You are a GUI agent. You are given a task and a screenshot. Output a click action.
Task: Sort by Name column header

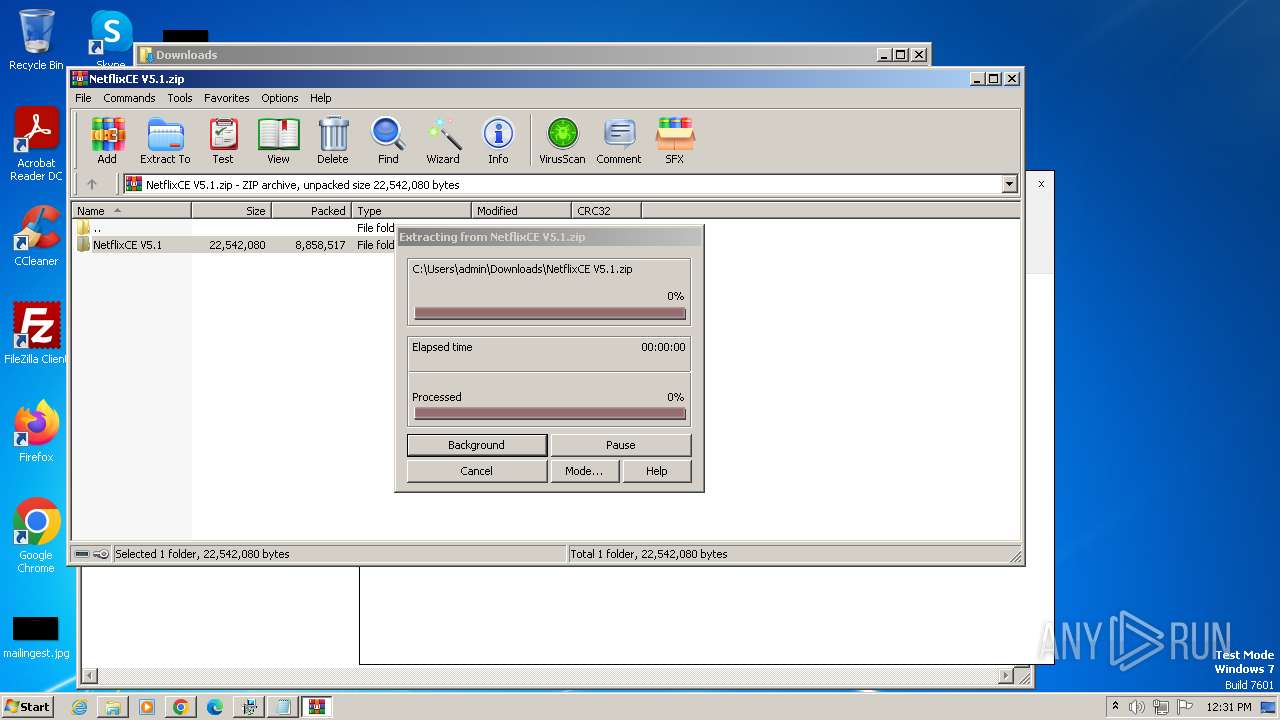(x=131, y=211)
